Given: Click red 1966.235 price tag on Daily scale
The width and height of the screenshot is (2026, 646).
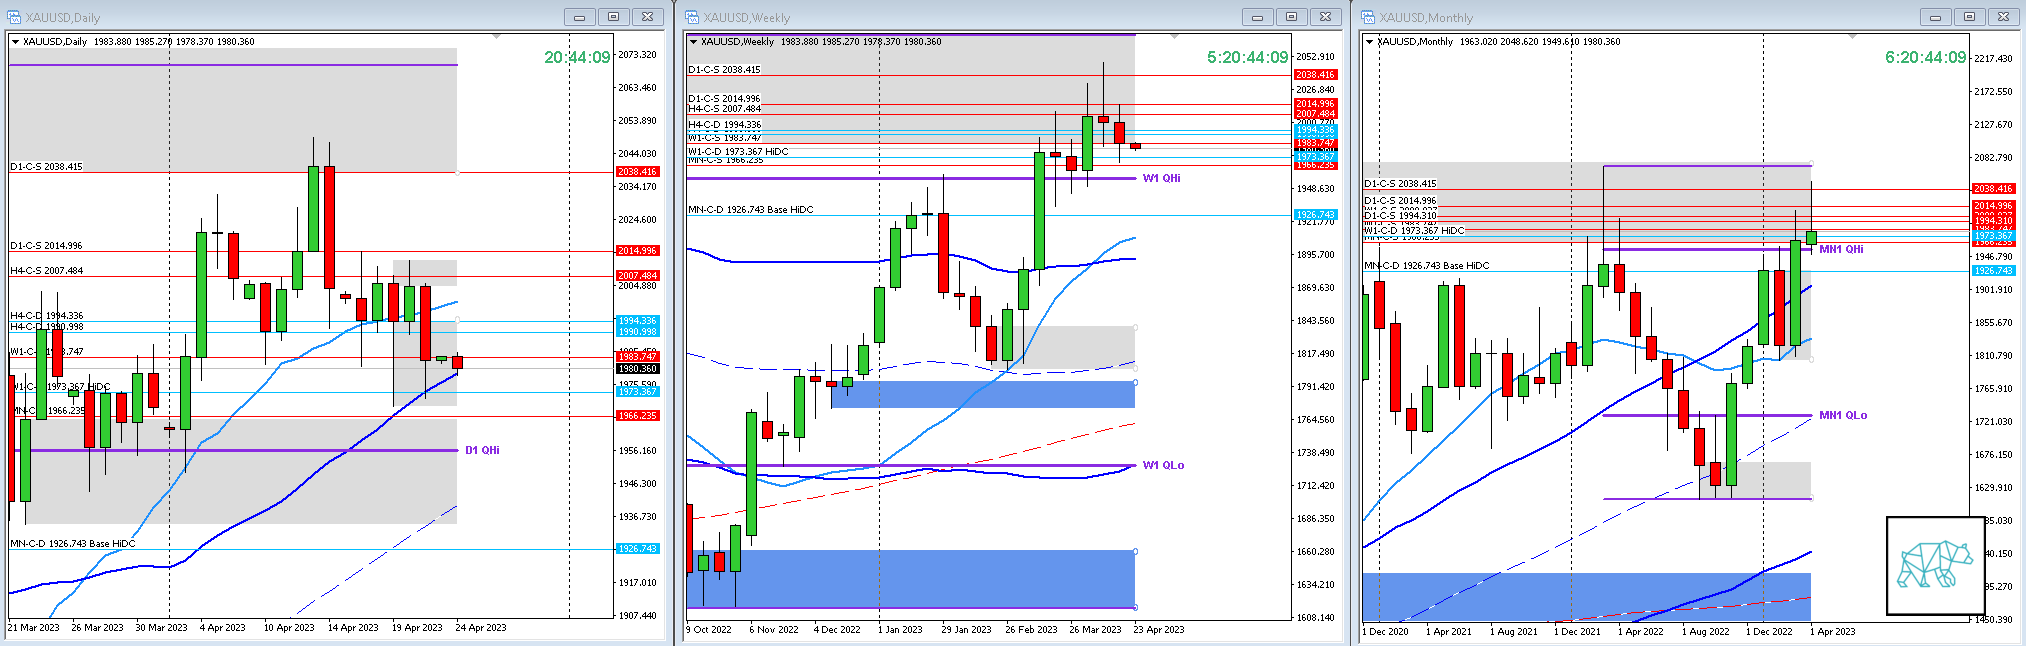Looking at the screenshot, I should [637, 416].
